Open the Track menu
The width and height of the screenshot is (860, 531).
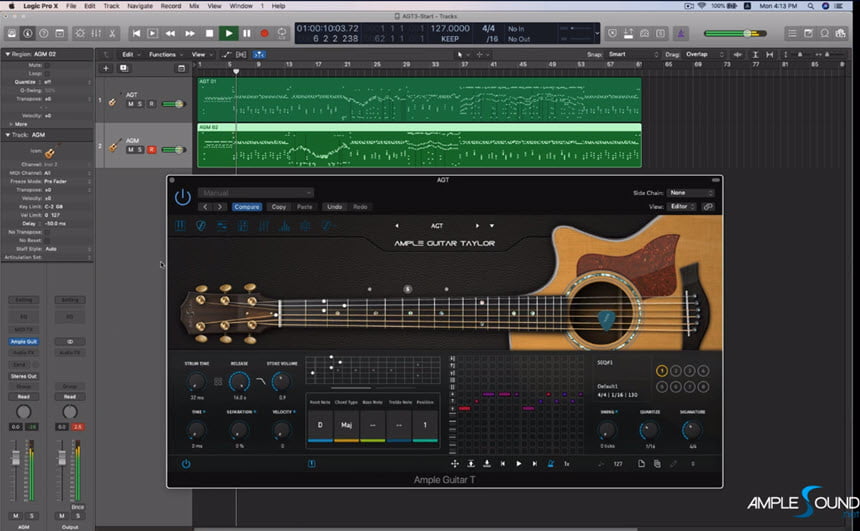pyautogui.click(x=111, y=6)
